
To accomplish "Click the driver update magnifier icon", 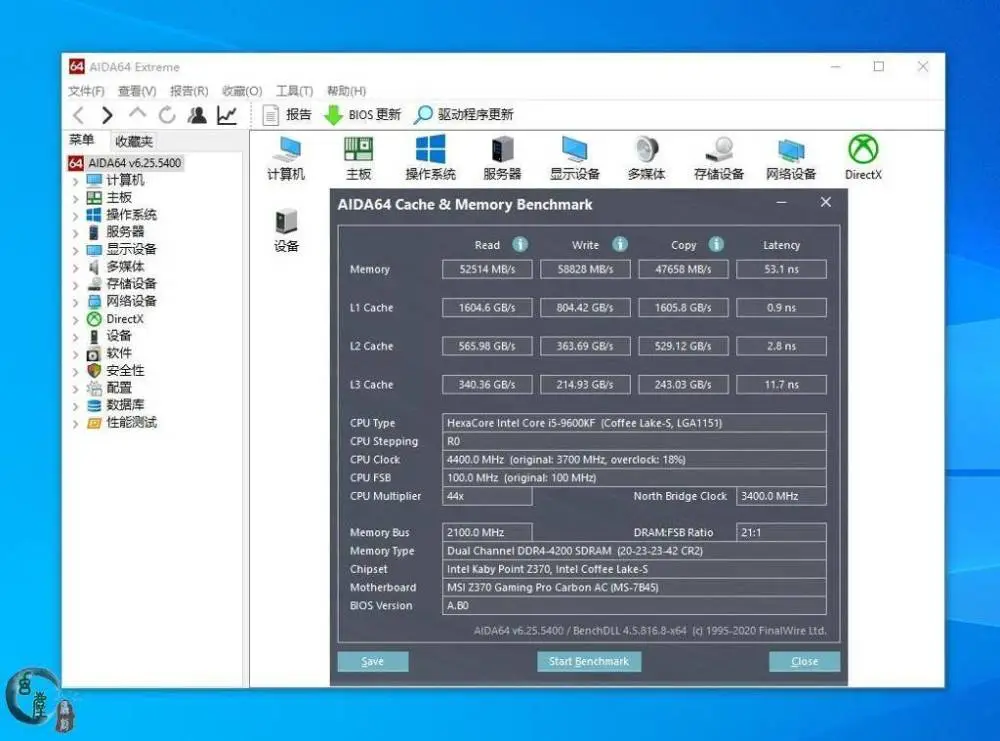I will tap(424, 115).
